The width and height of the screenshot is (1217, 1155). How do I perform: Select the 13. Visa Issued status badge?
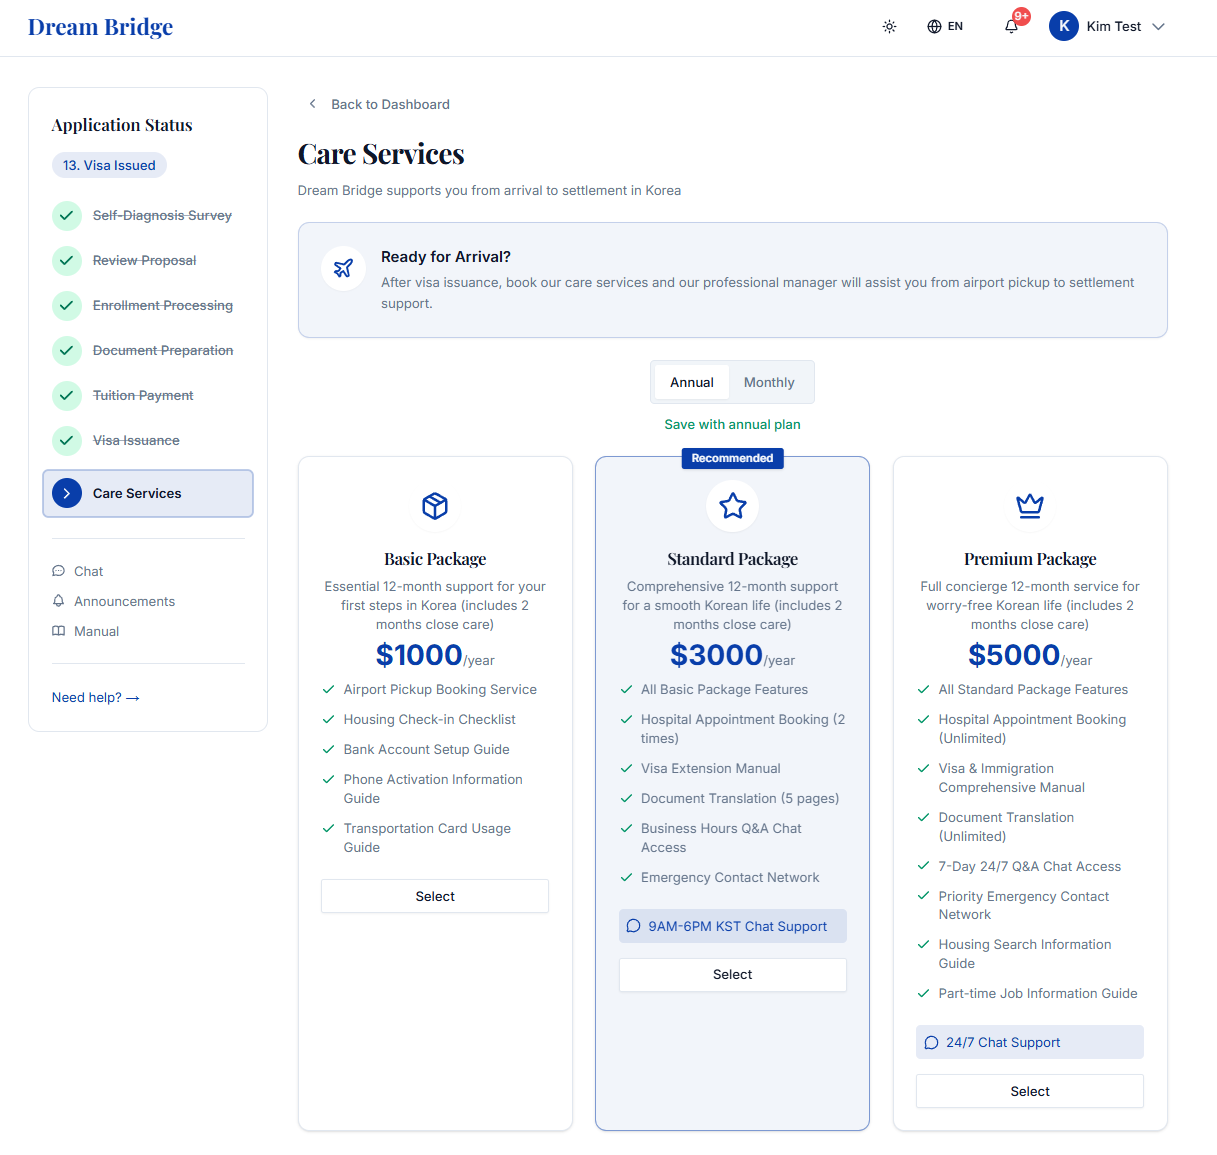(109, 165)
